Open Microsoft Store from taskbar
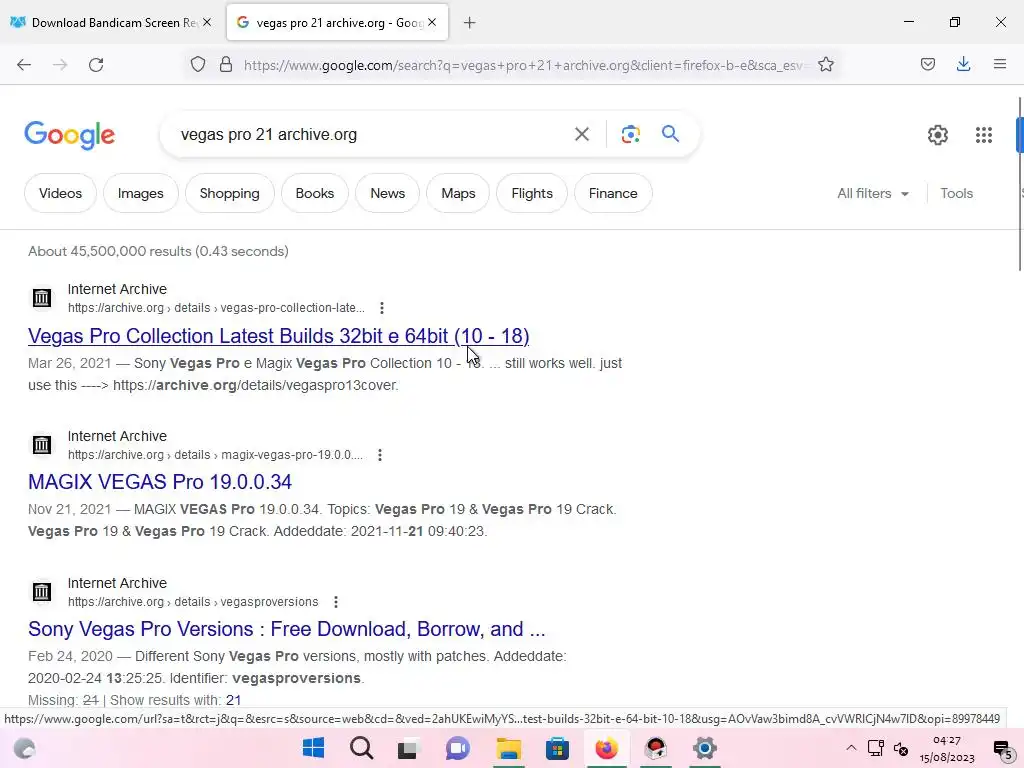Screen dimensions: 1024x768 pos(557,748)
